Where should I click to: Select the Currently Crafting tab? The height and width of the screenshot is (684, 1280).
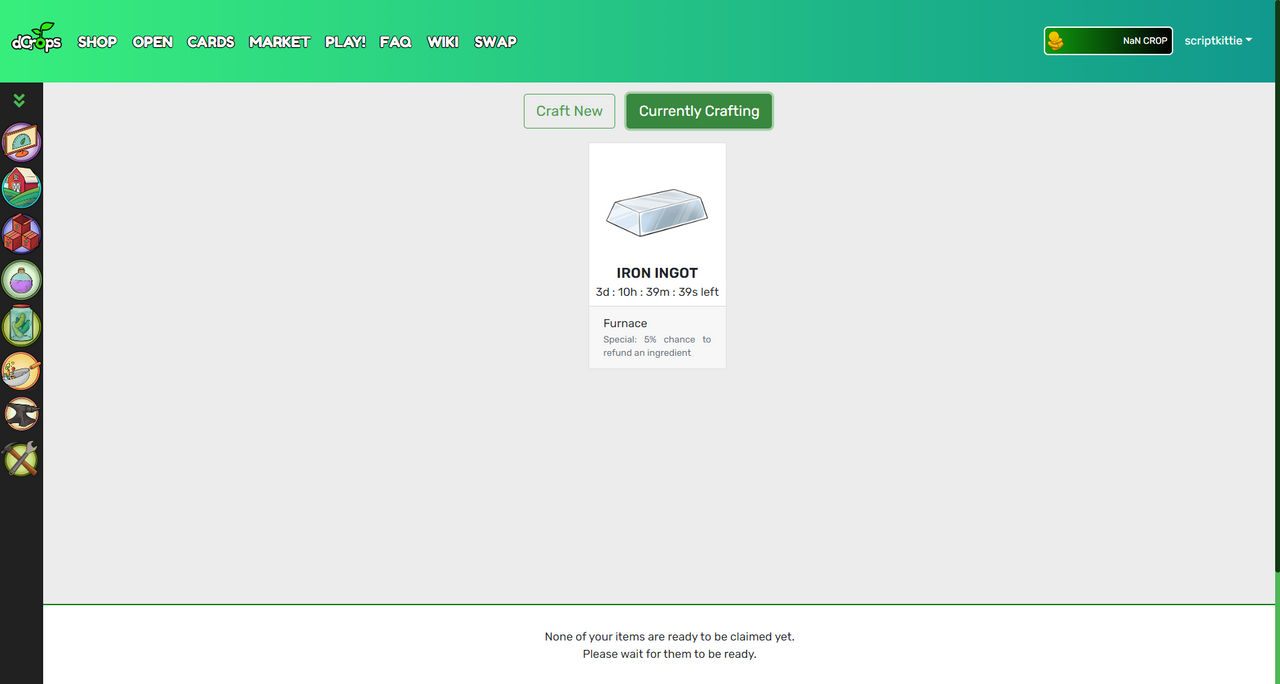(x=699, y=111)
